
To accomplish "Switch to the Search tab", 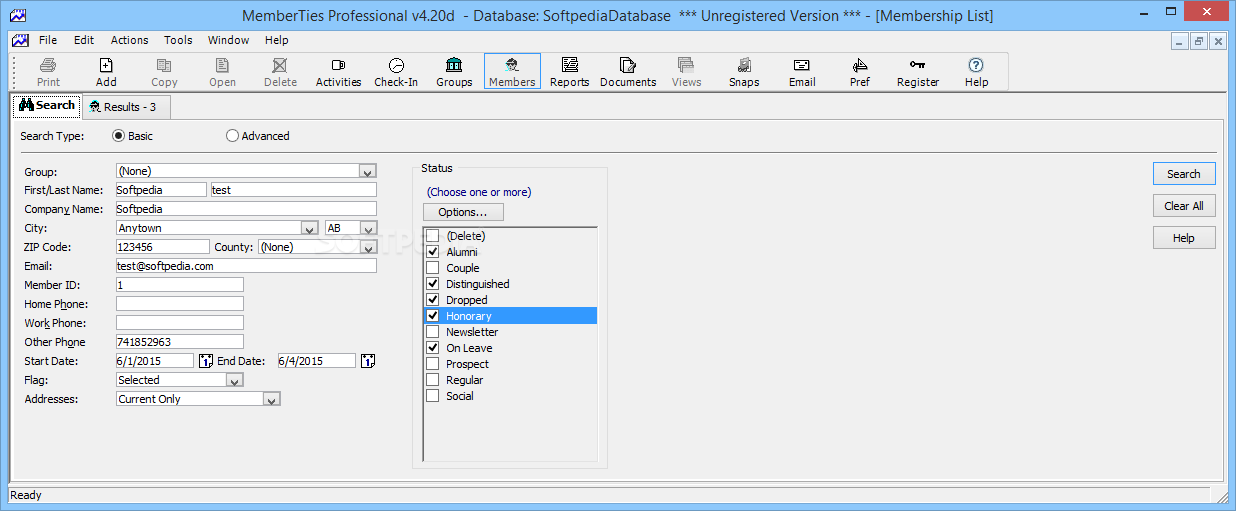I will (47, 105).
